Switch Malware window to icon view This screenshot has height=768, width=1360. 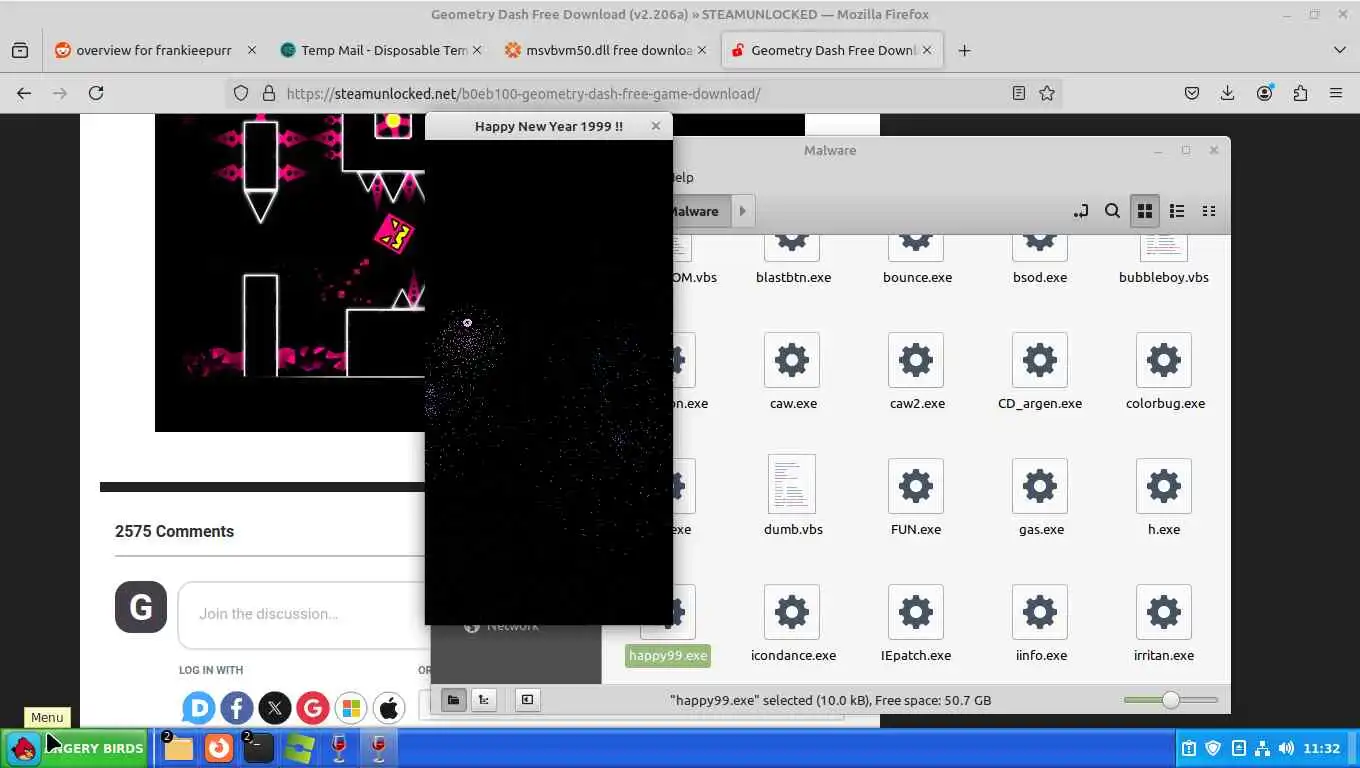pos(1145,211)
